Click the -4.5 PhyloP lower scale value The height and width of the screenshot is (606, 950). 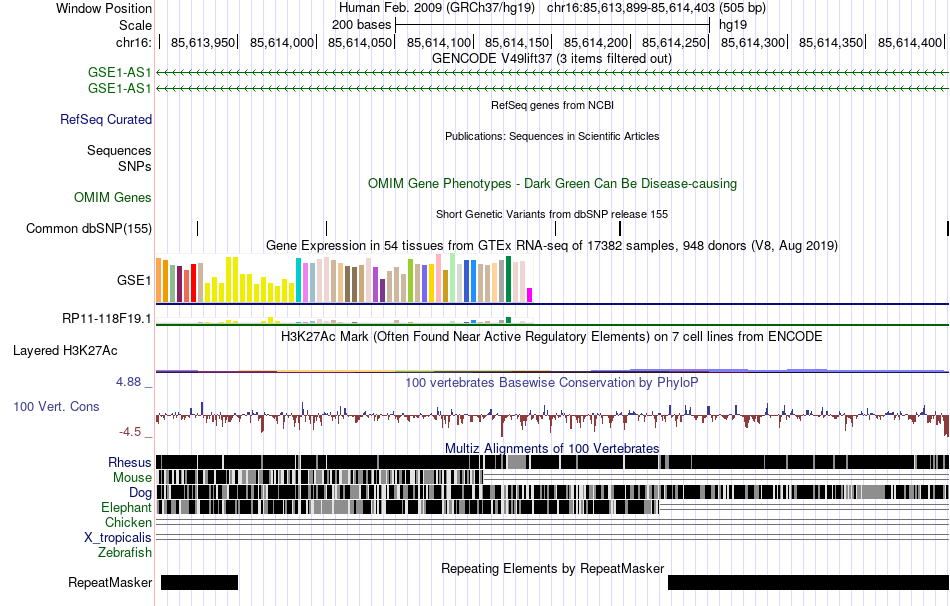130,432
